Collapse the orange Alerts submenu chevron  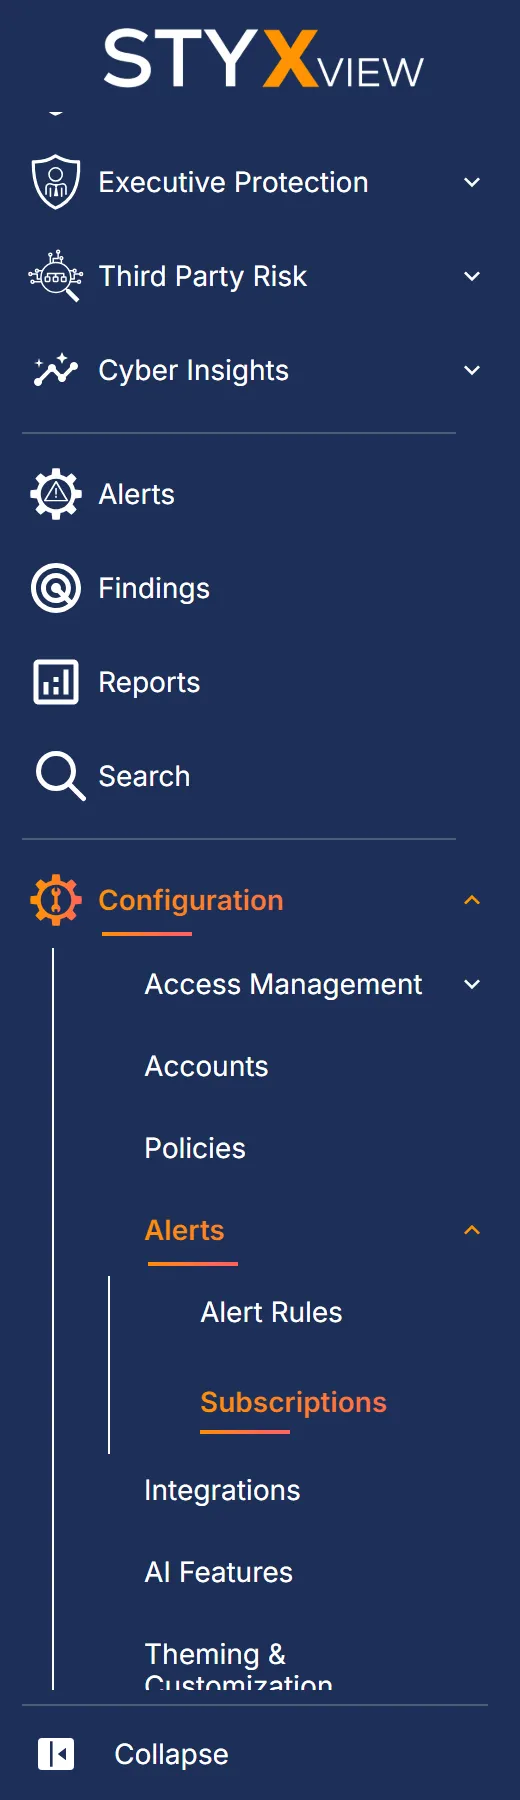point(472,1230)
